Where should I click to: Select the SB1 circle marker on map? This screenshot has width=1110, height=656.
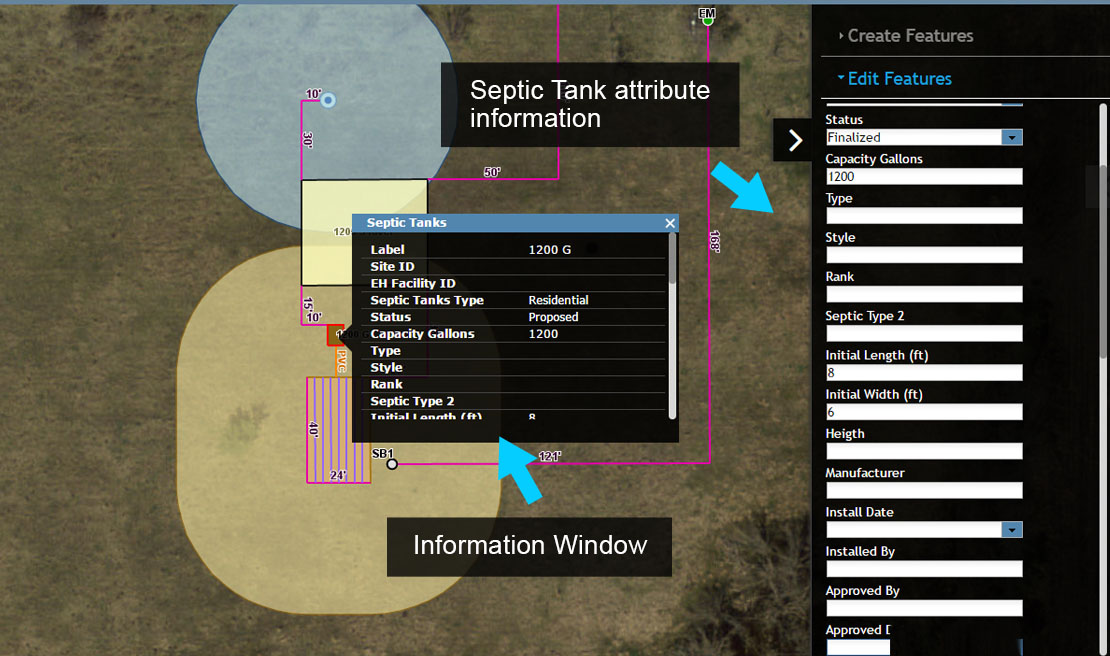coord(392,464)
